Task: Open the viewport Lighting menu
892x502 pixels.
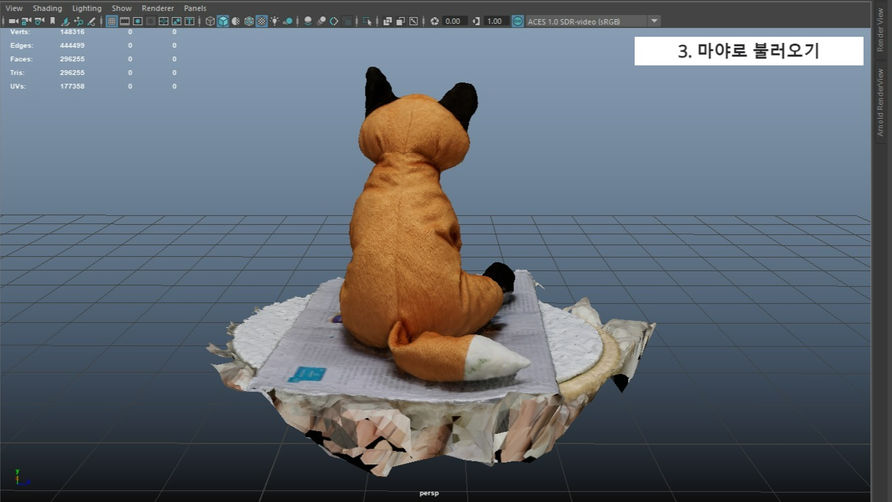Action: (86, 8)
